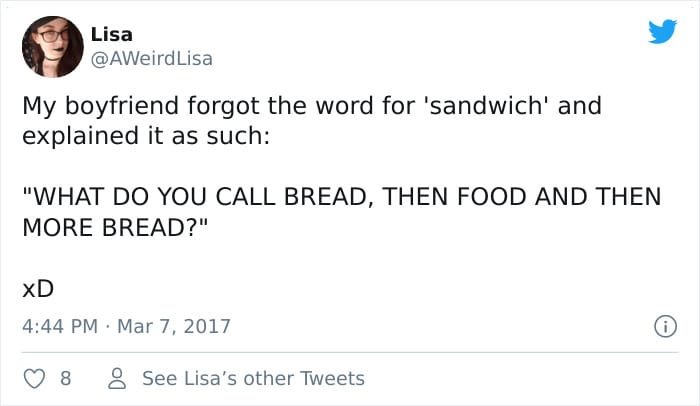Screen dimensions: 700x406
Task: Open Lisa's round profile picture
Action: tap(52, 47)
